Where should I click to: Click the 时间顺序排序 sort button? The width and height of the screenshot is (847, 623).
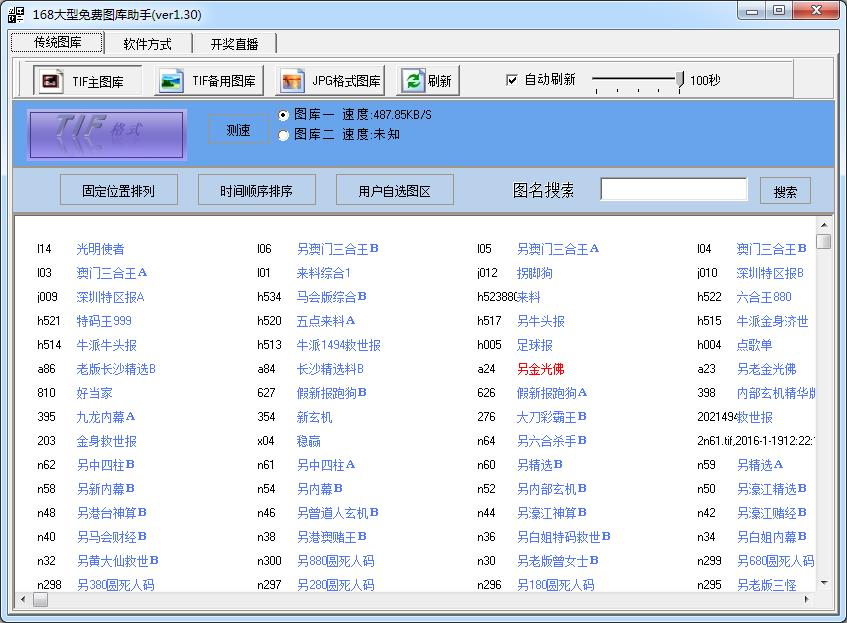pyautogui.click(x=257, y=189)
